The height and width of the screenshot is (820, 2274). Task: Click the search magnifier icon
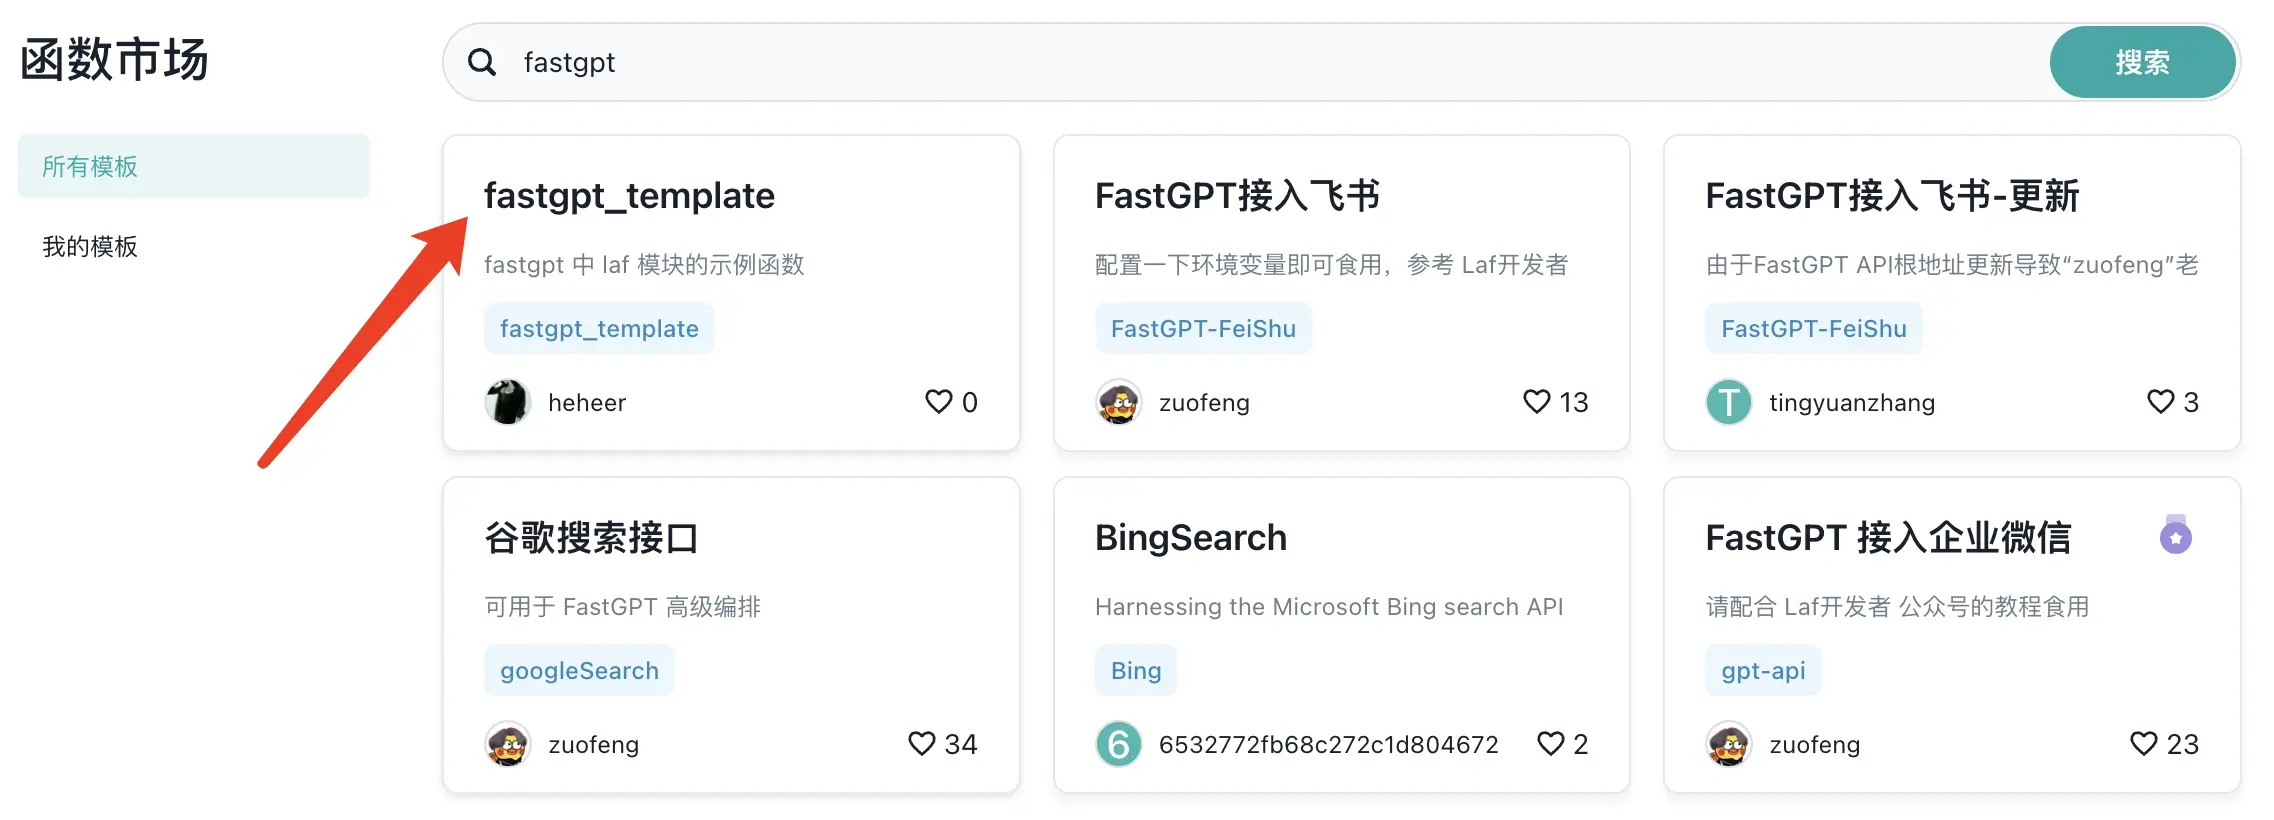tap(482, 62)
